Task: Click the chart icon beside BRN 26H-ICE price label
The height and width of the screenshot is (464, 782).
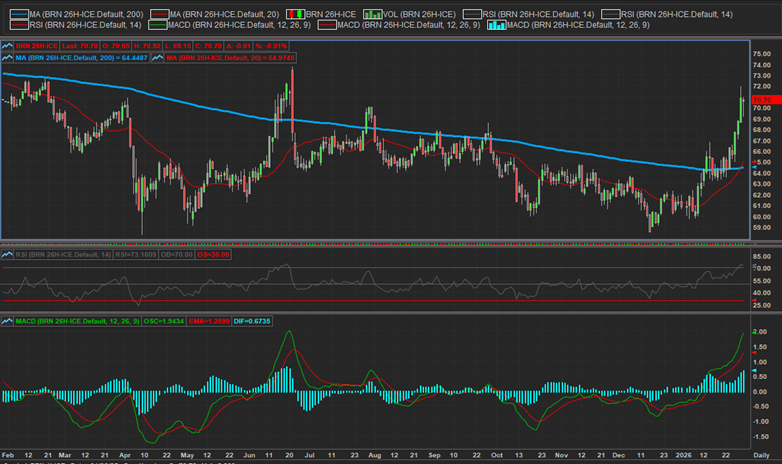Action: click(7, 45)
